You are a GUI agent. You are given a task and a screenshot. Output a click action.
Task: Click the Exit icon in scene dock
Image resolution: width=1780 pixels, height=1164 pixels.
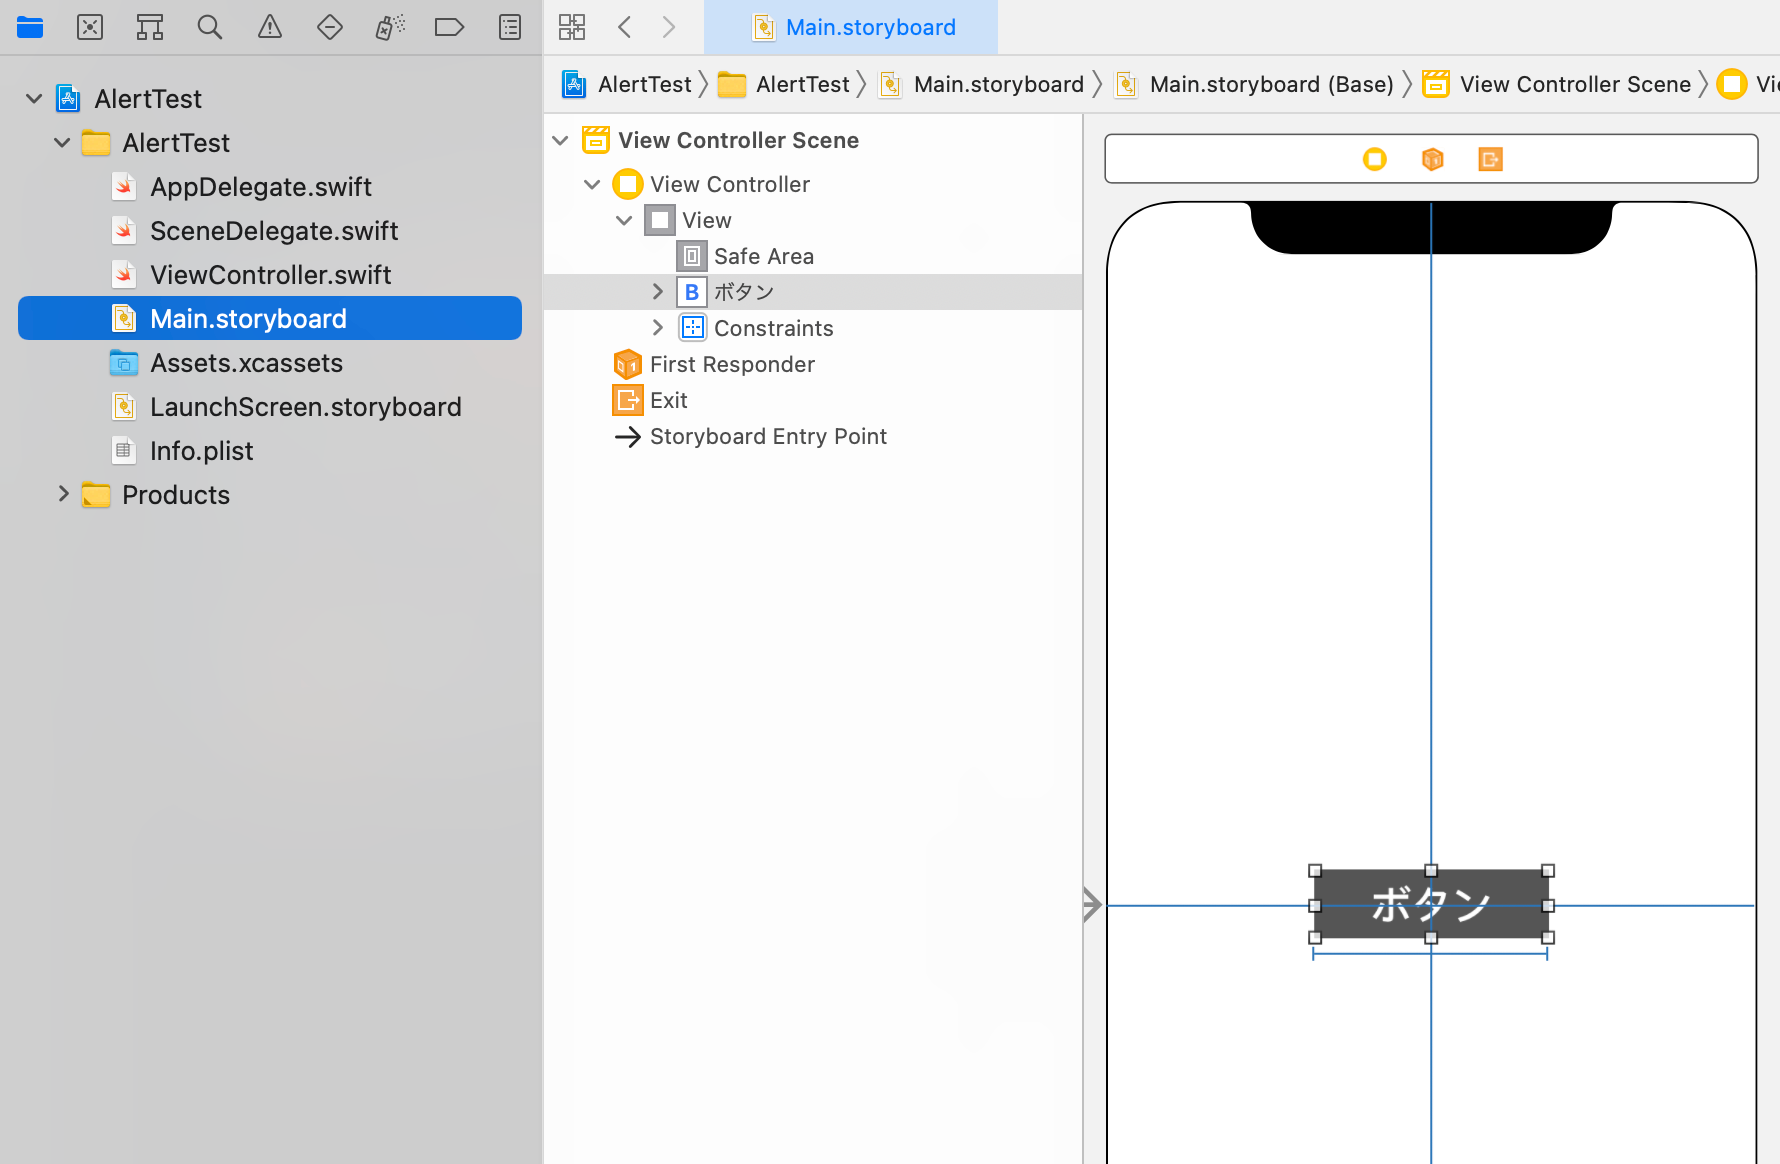[1490, 159]
